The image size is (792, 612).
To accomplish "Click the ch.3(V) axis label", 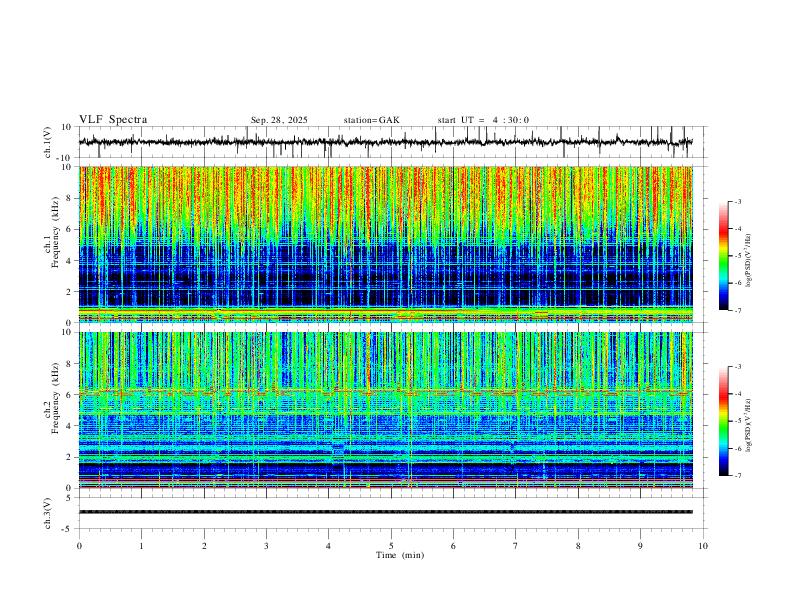I will pos(48,513).
